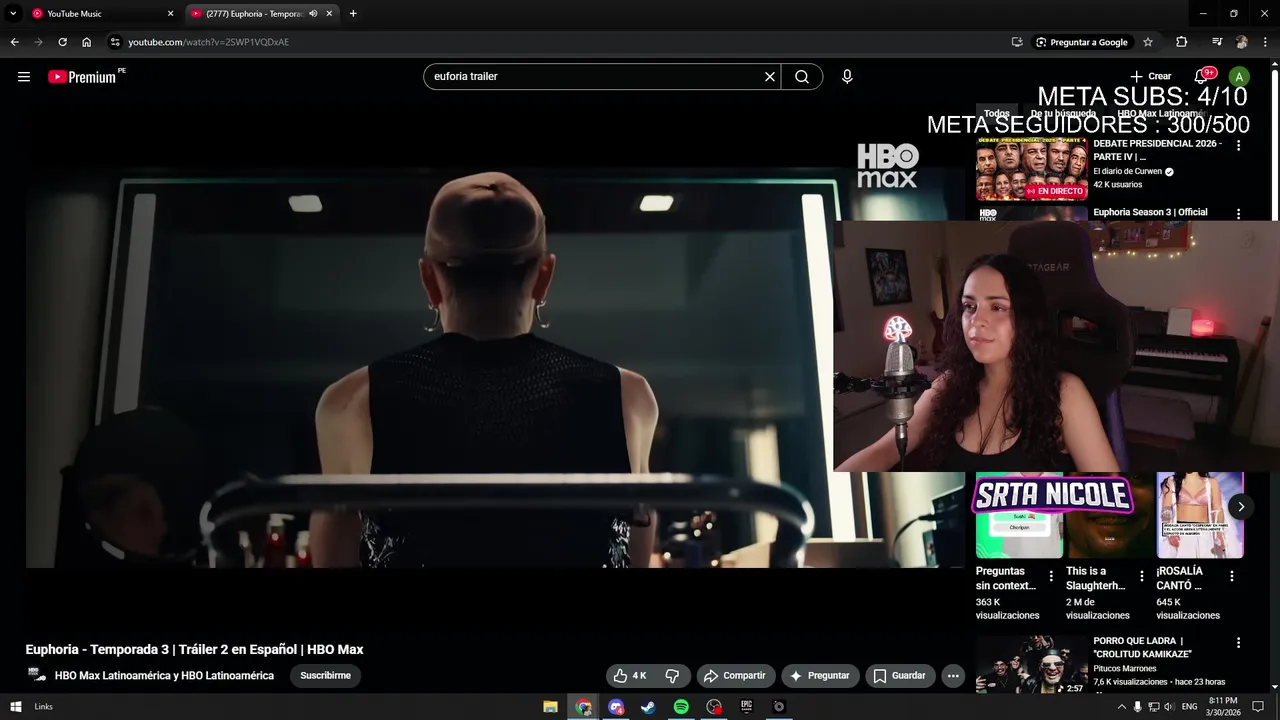Open HBO Max Latinoamérica channel name link
Screen dimensions: 1280x720
[164, 676]
